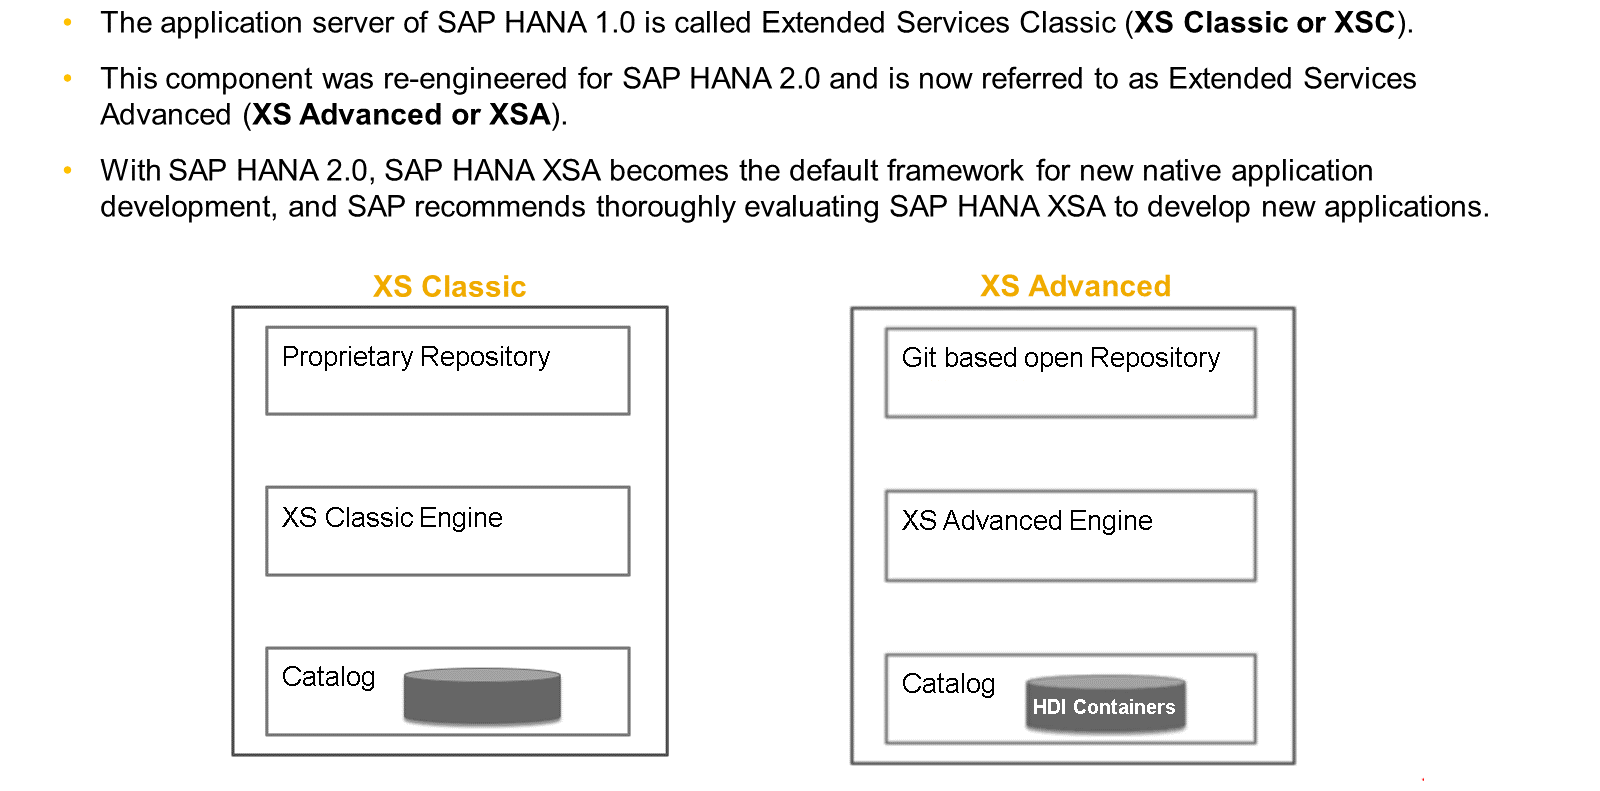Click the text 'The application server of SAP HANA 1.0'
The height and width of the screenshot is (791, 1600).
[x=368, y=23]
